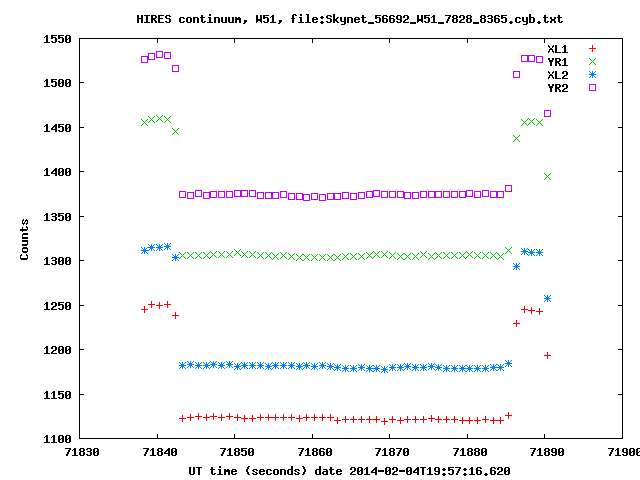Screen dimensions: 640x480
Task: Click the 71890 x-axis tick label
Action: click(x=547, y=452)
